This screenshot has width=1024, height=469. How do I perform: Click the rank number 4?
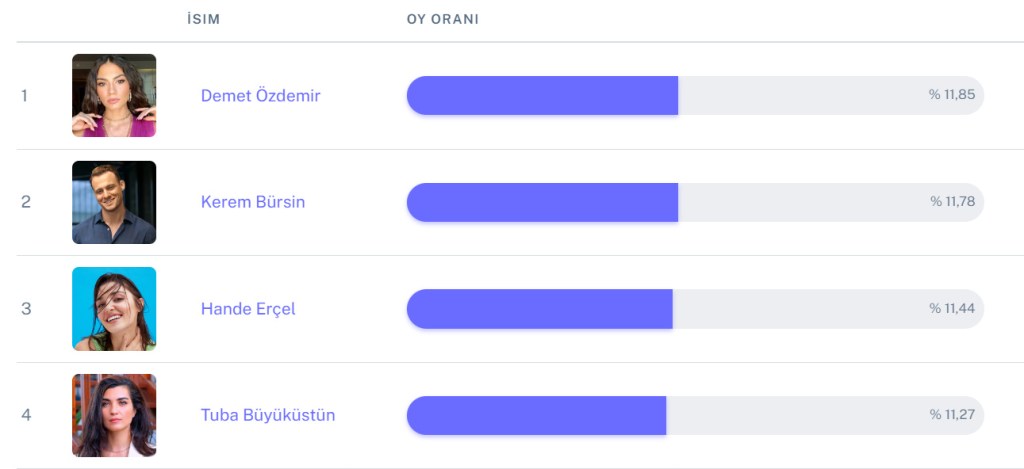click(26, 415)
